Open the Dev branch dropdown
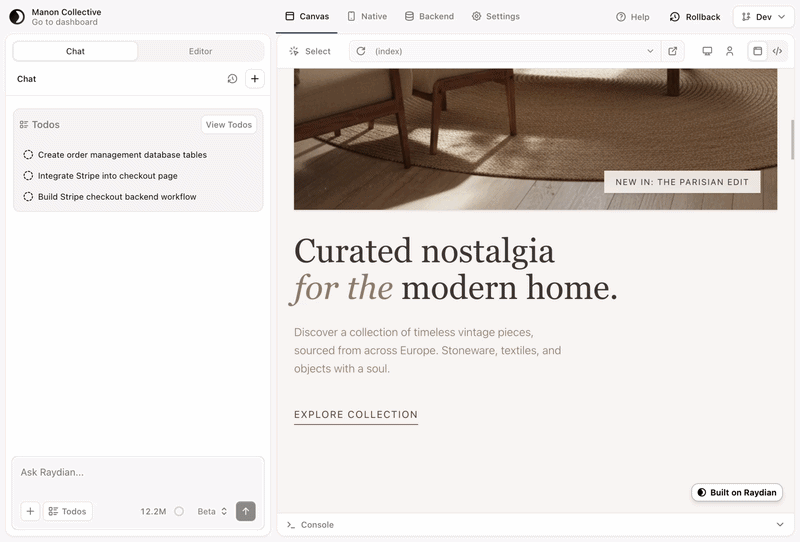The image size is (800, 542). tap(763, 17)
